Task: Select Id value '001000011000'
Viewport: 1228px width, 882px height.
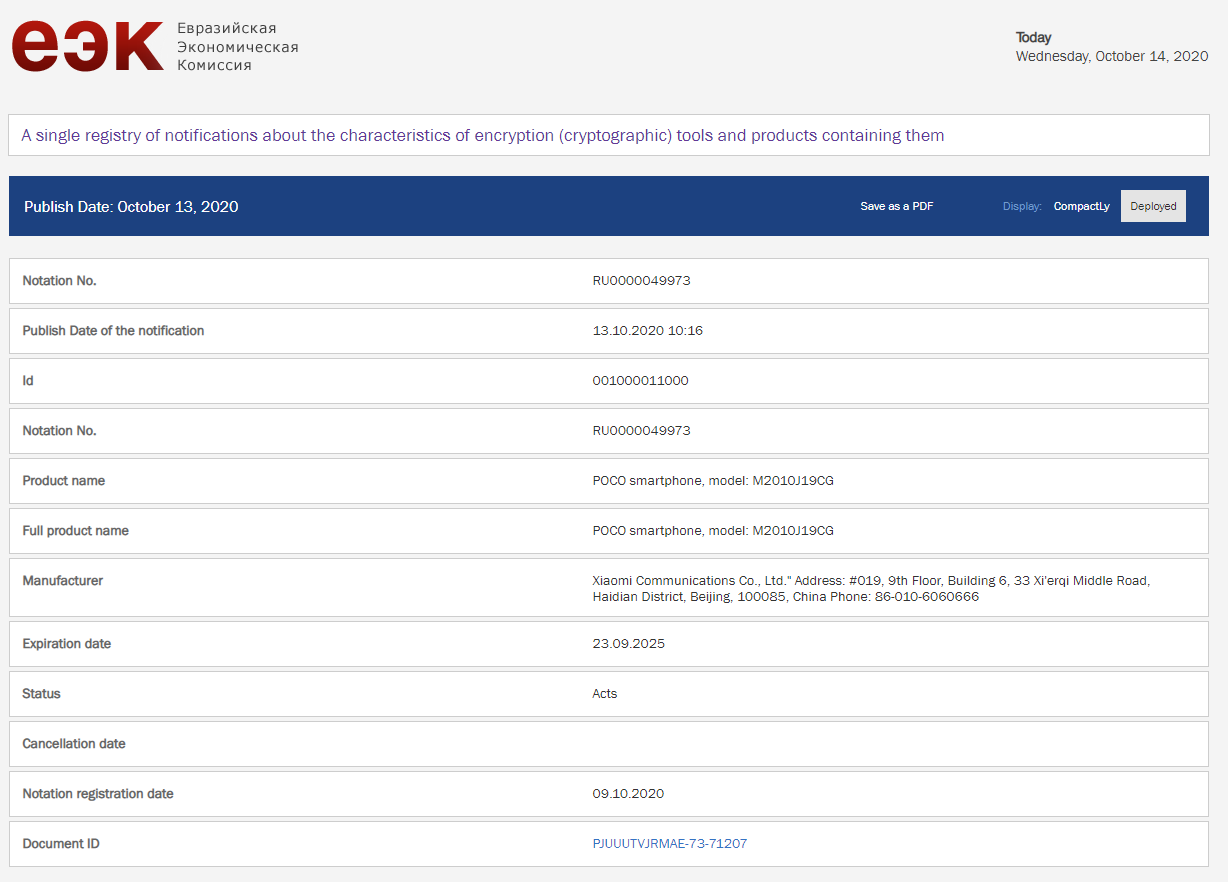Action: (641, 381)
